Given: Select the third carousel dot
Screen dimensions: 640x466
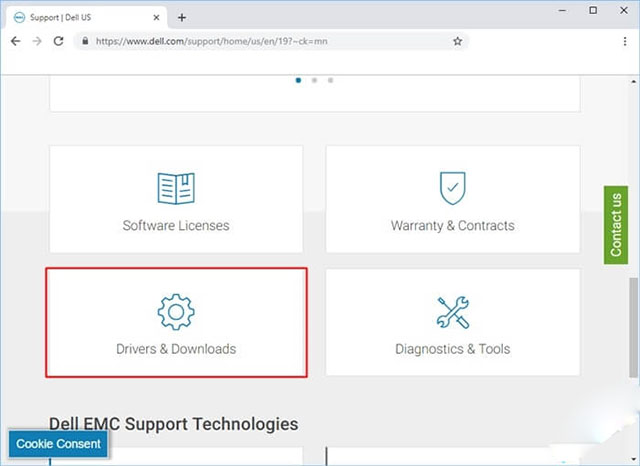Looking at the screenshot, I should click(x=330, y=80).
